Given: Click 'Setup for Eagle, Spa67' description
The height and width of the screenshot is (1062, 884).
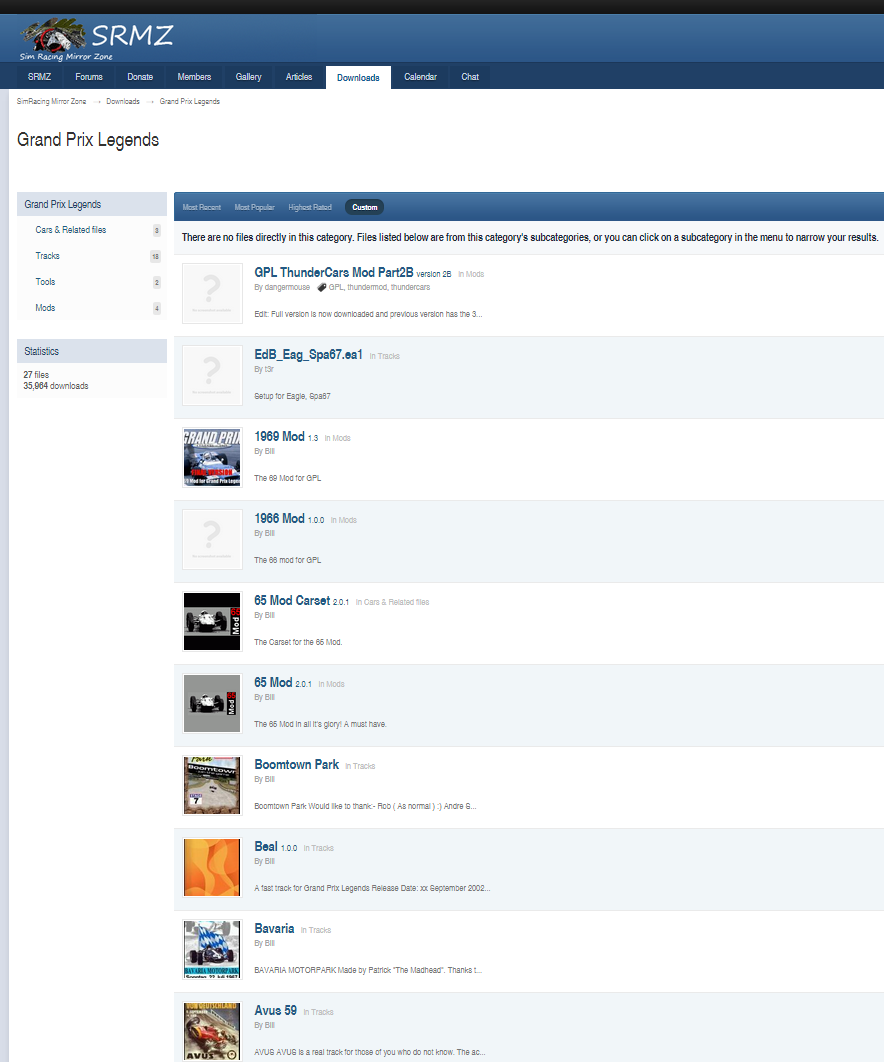Looking at the screenshot, I should coord(293,396).
